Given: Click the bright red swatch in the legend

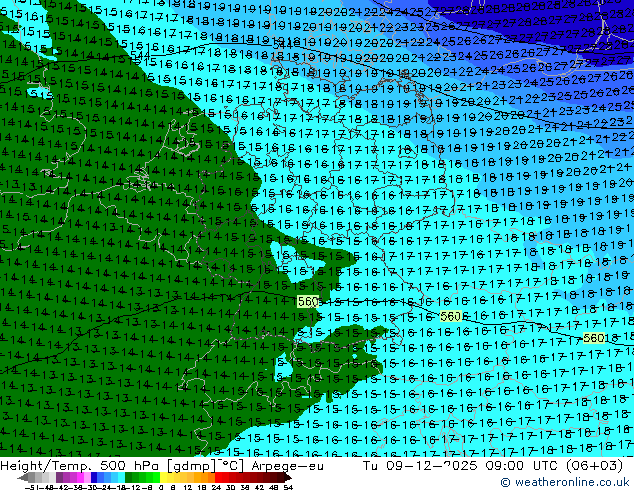Looking at the screenshot, I should coord(218,478).
